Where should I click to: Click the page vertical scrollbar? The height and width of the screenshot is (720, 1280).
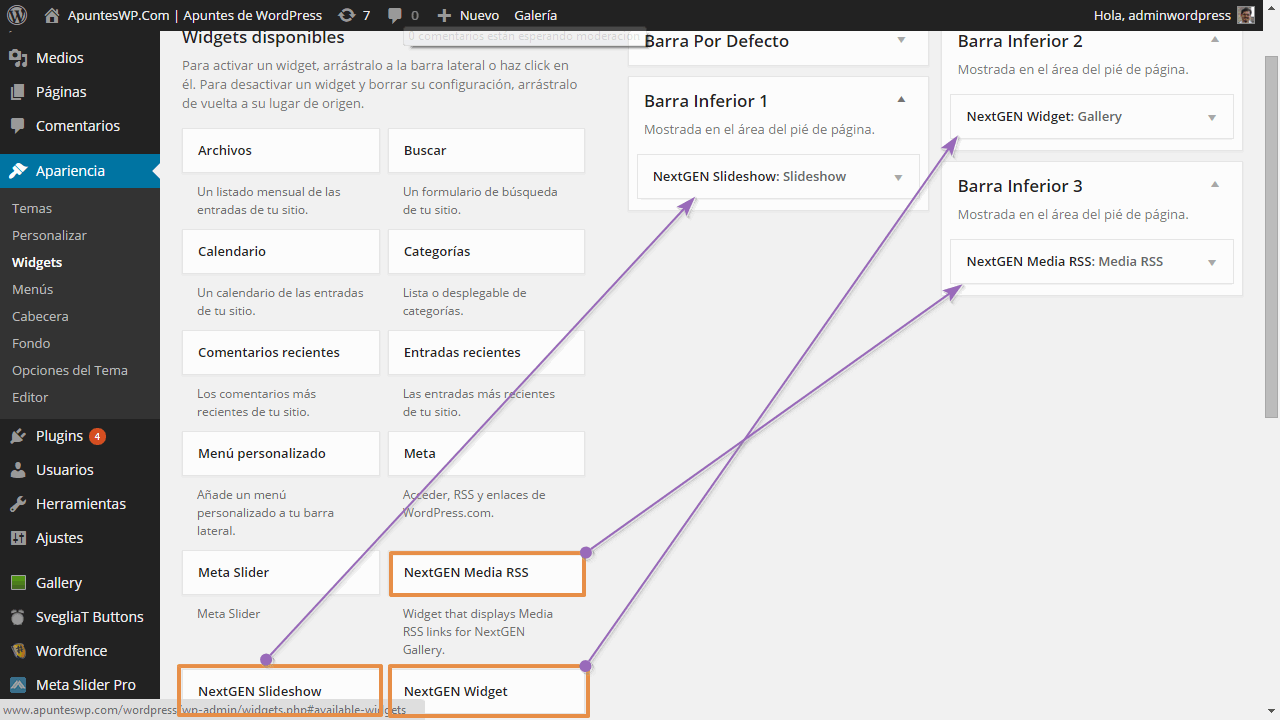1272,238
